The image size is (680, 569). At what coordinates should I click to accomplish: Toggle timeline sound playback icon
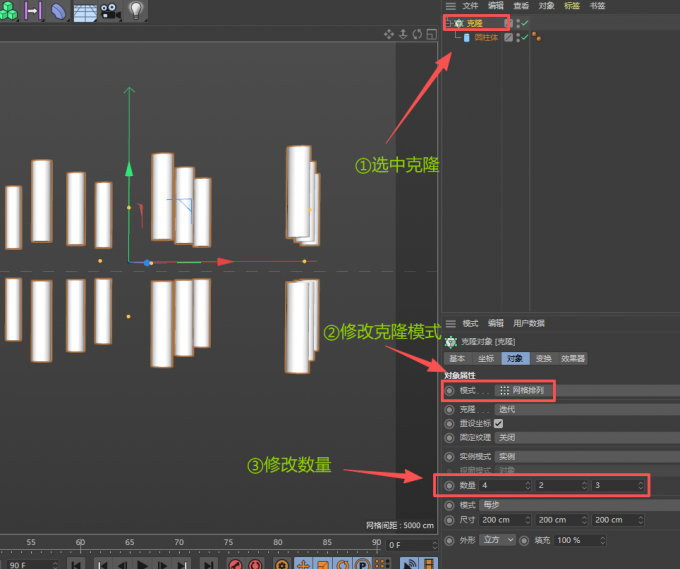pyautogui.click(x=409, y=564)
